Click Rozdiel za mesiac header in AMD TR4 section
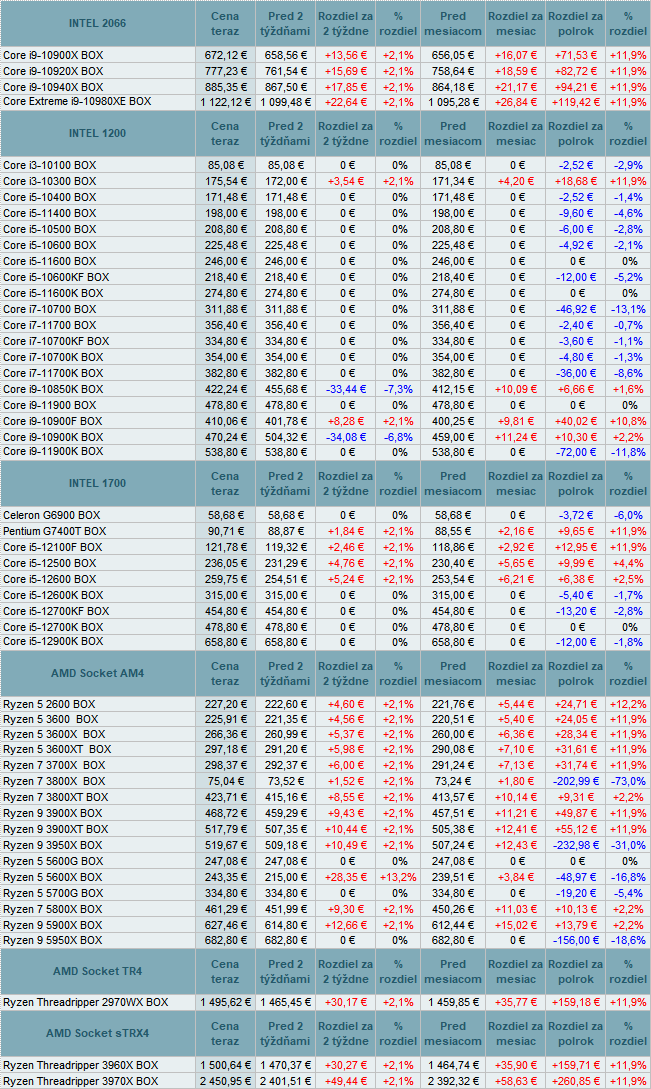Image resolution: width=651 pixels, height=1089 pixels. point(516,971)
